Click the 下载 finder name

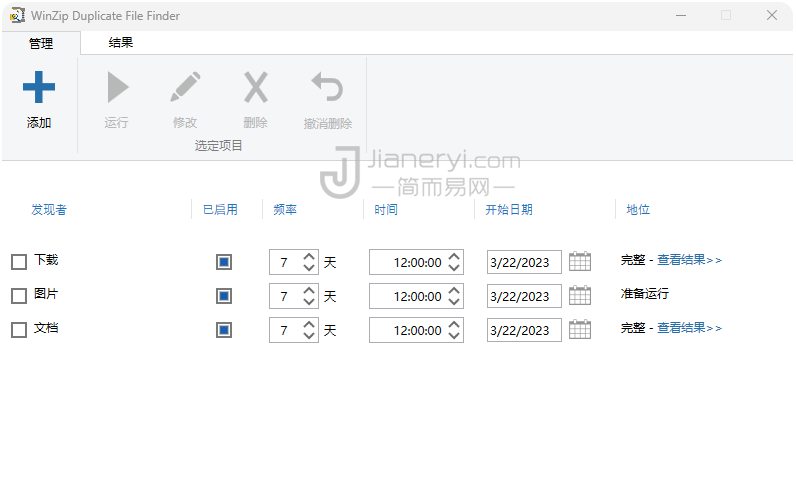pyautogui.click(x=46, y=260)
